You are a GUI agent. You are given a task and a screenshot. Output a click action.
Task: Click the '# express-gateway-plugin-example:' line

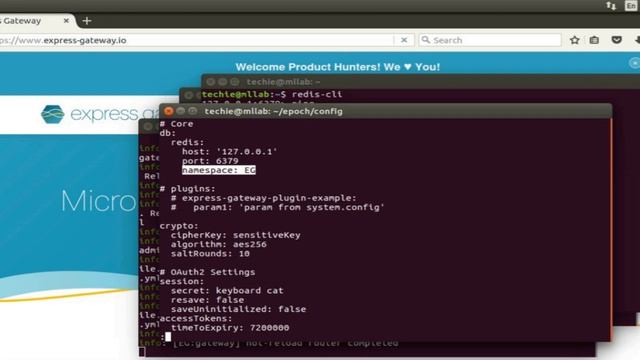(x=264, y=198)
